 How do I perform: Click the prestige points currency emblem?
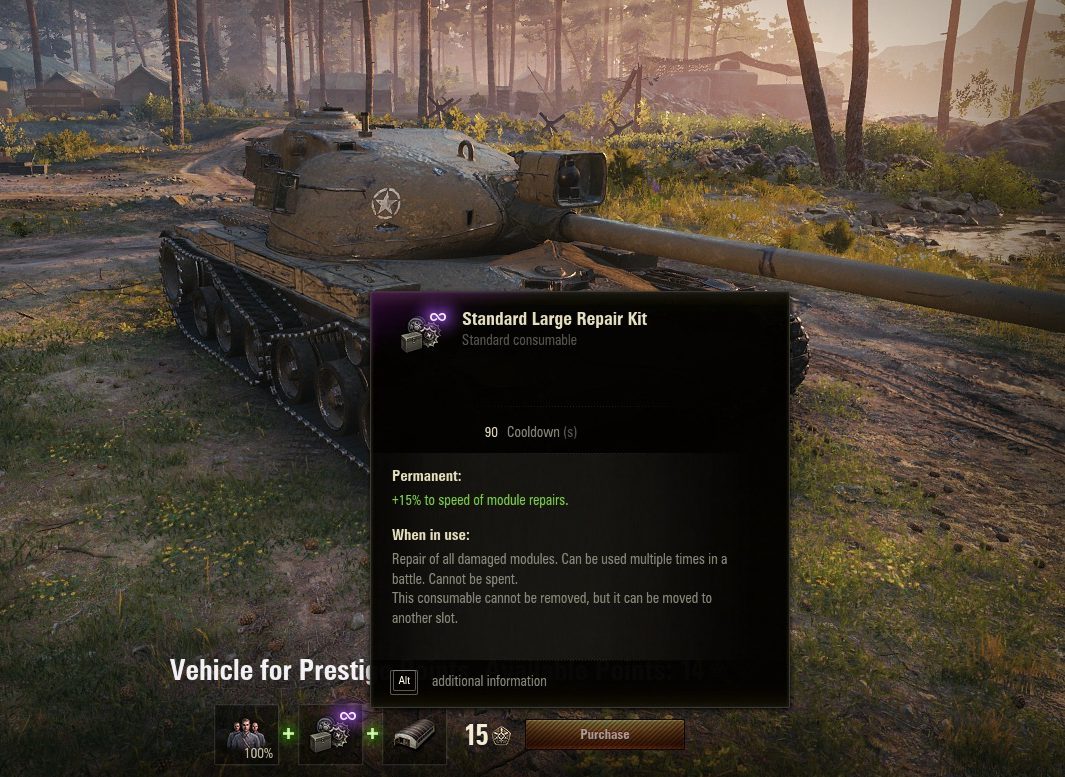tap(501, 735)
